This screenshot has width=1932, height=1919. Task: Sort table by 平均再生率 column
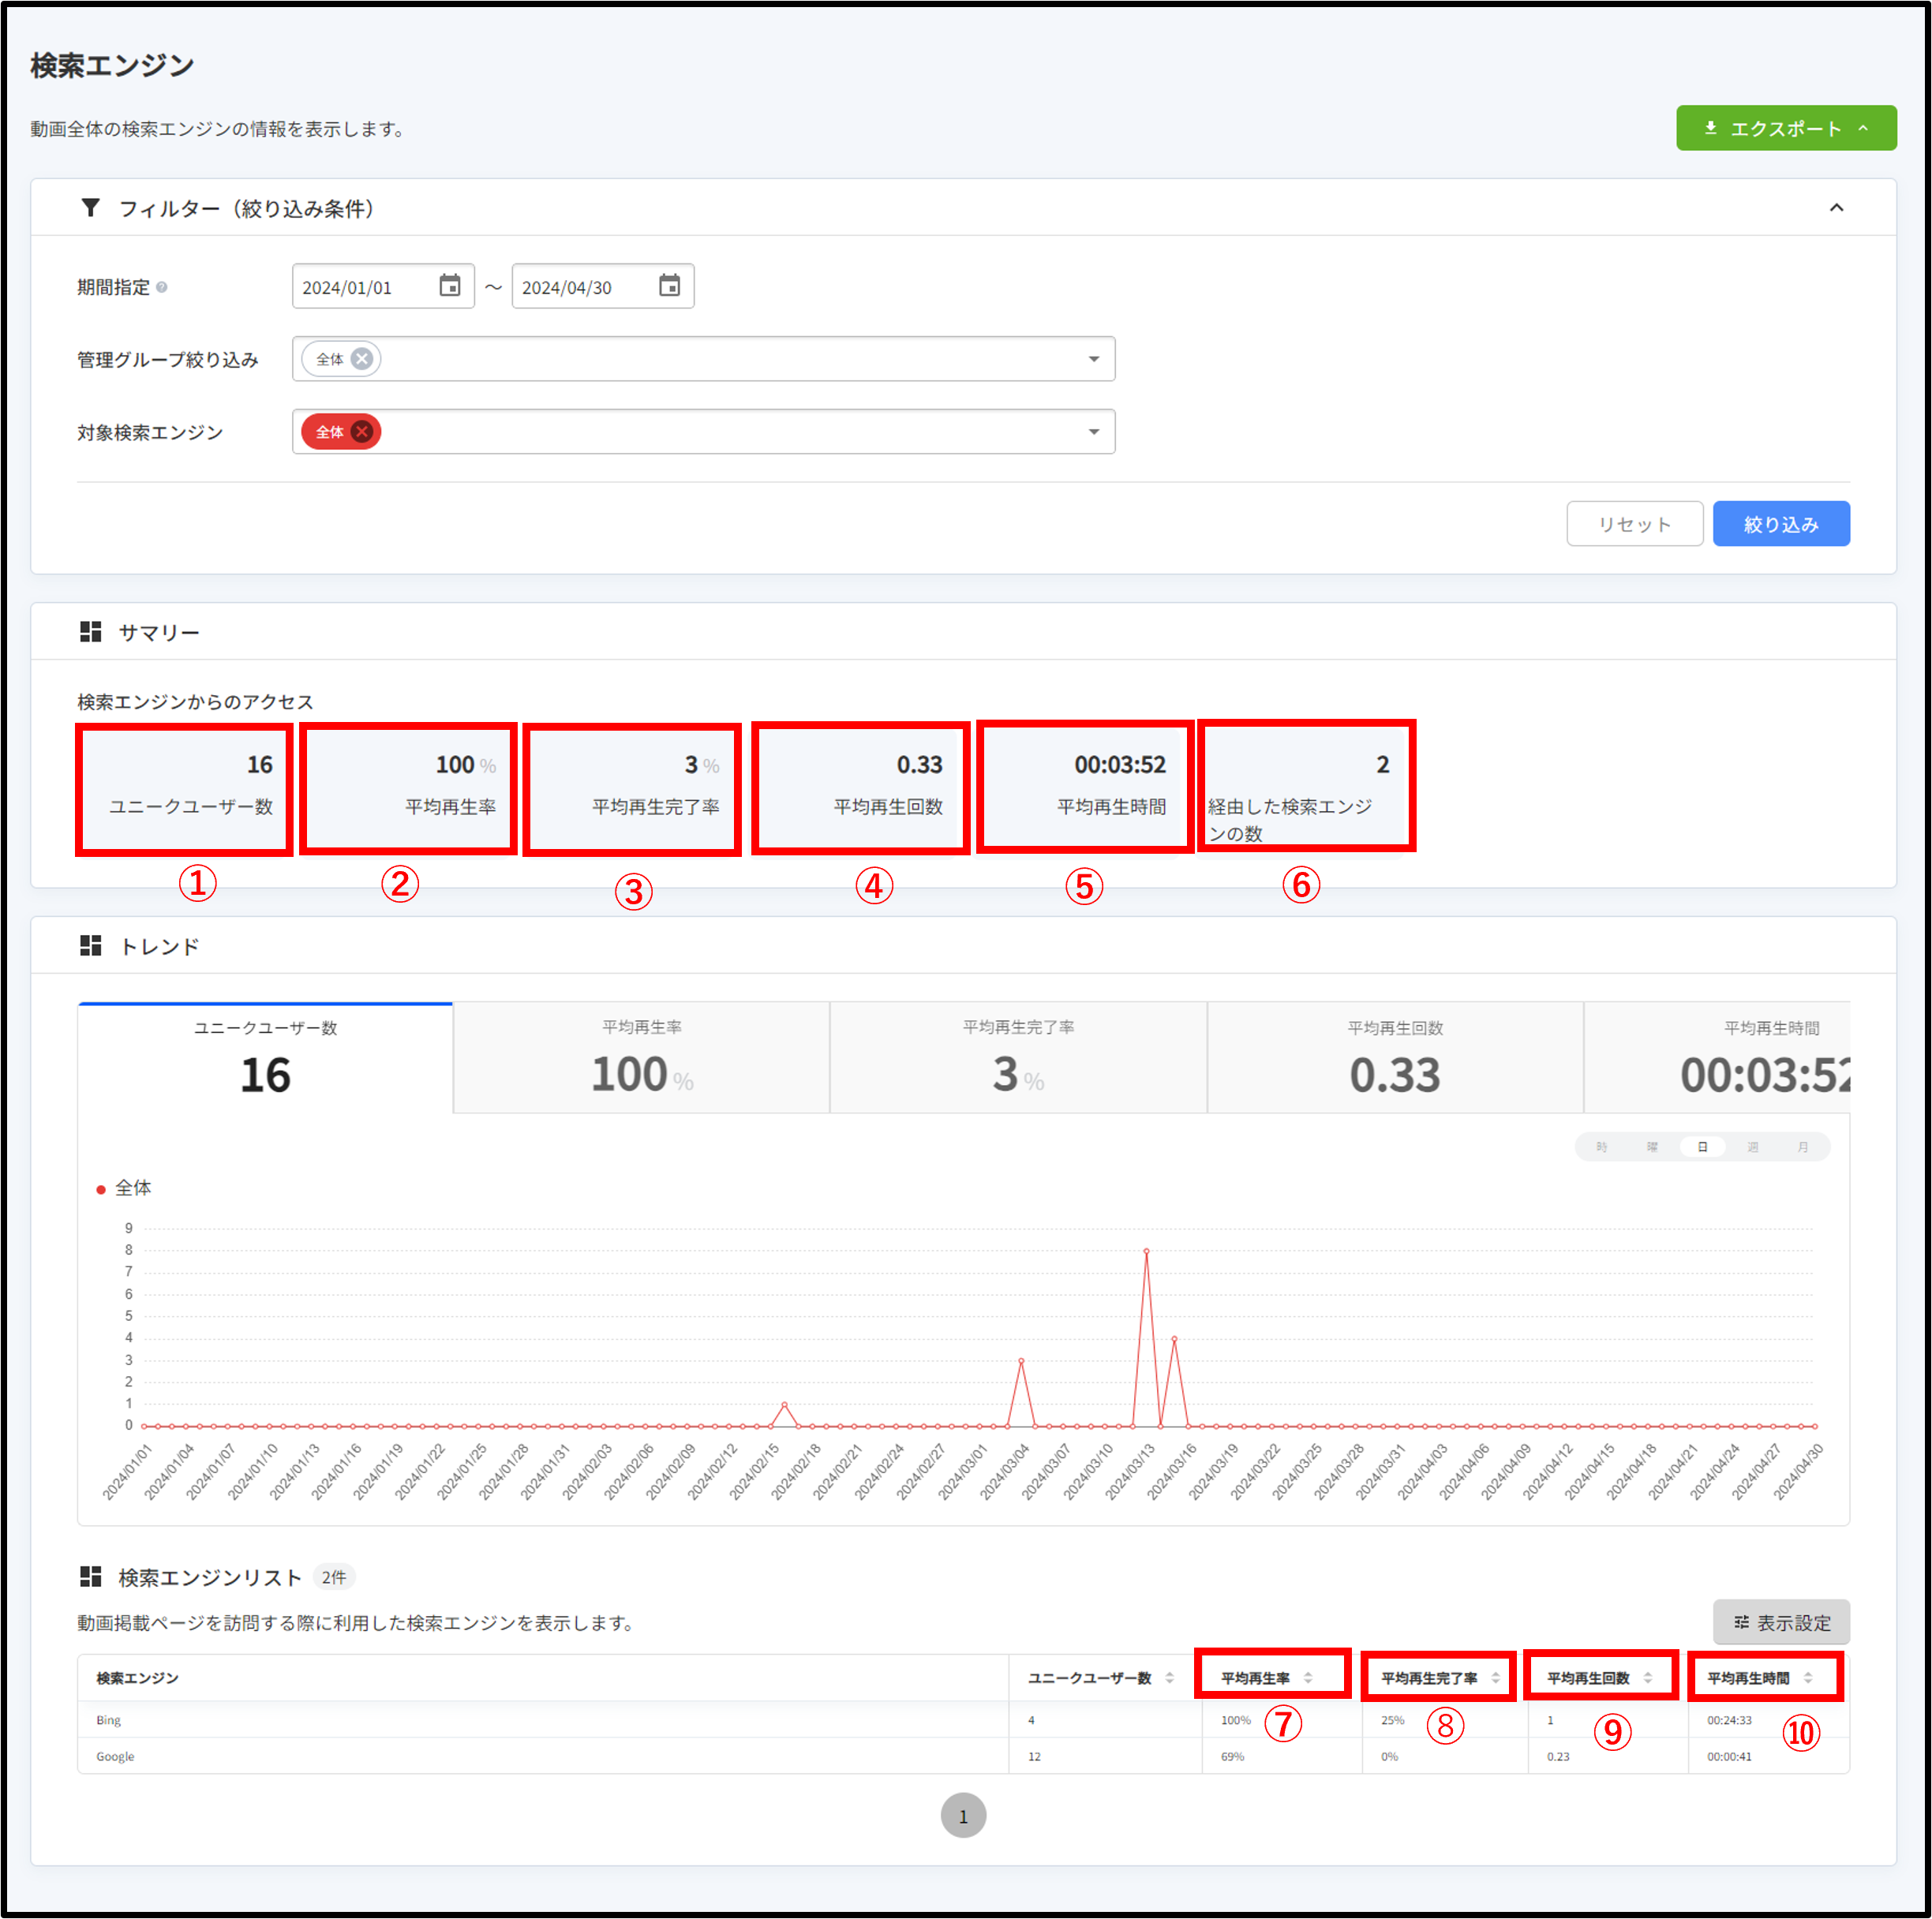pos(1308,1678)
